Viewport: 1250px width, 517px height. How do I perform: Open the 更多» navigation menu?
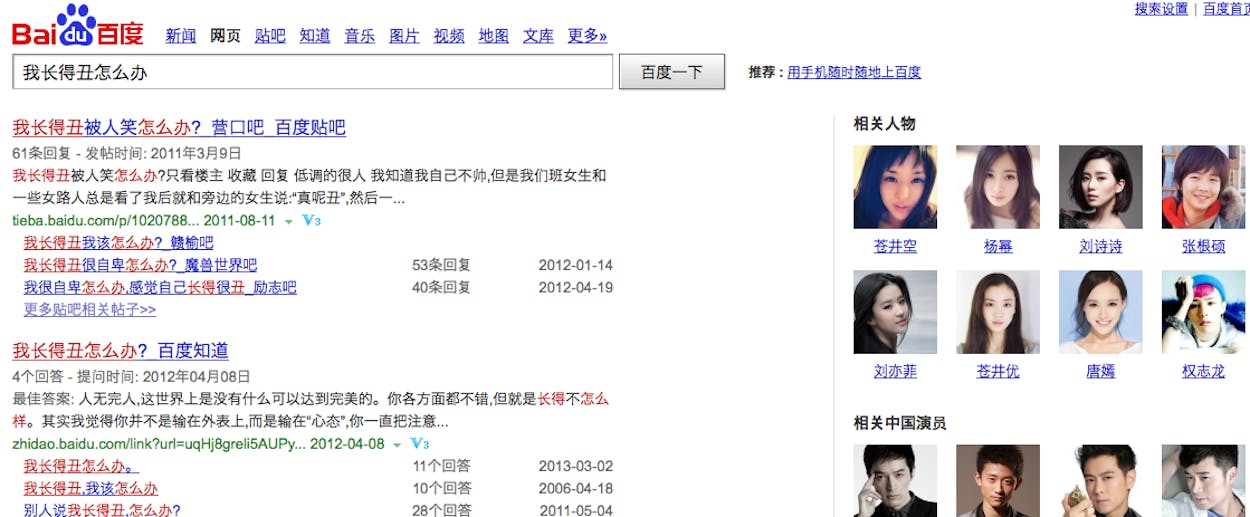(x=587, y=36)
